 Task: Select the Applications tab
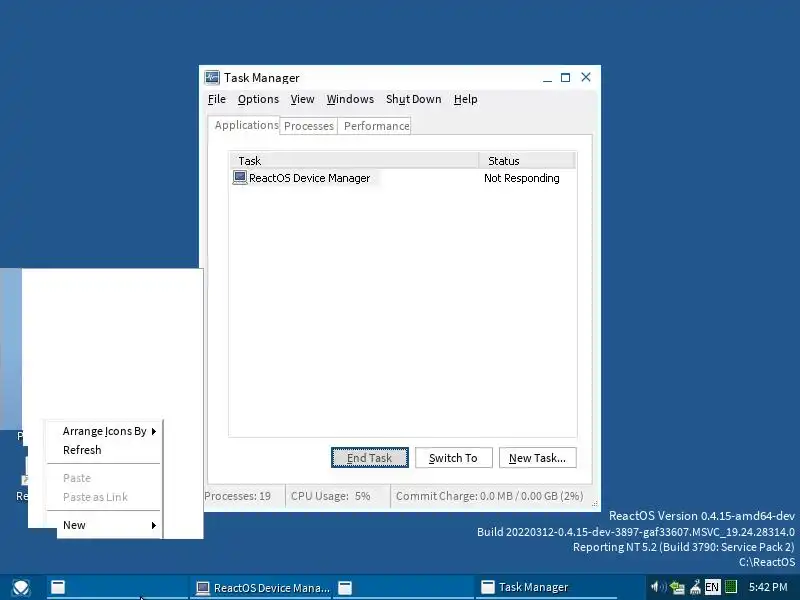[244, 125]
